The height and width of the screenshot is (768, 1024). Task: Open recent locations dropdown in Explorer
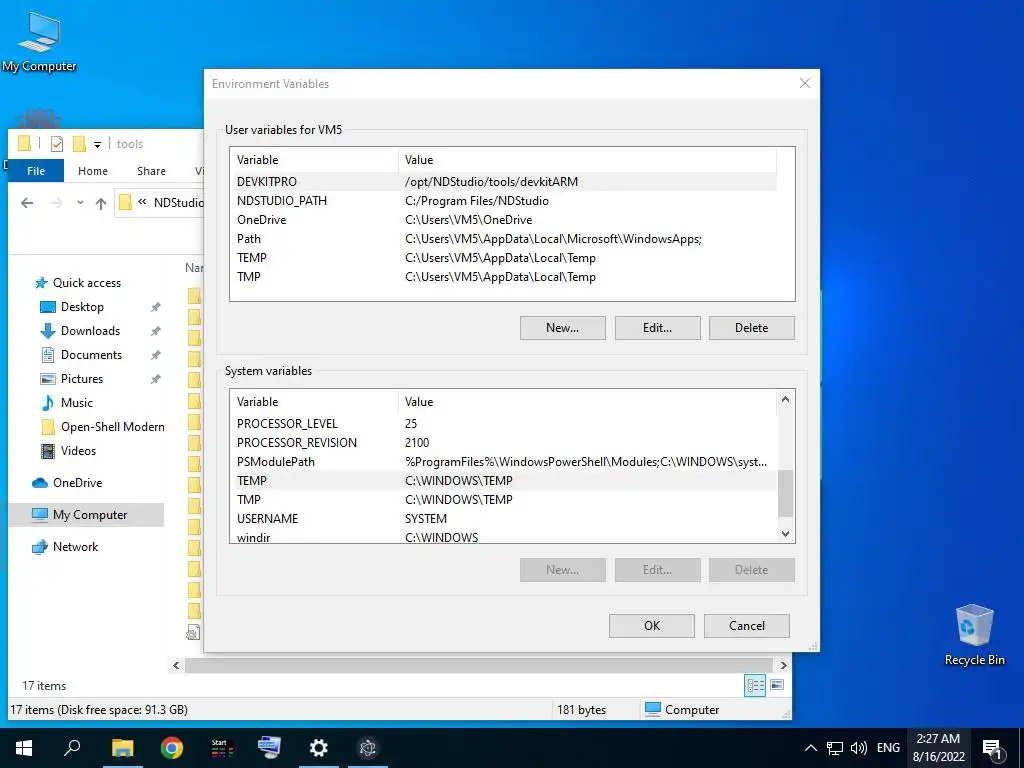(80, 203)
